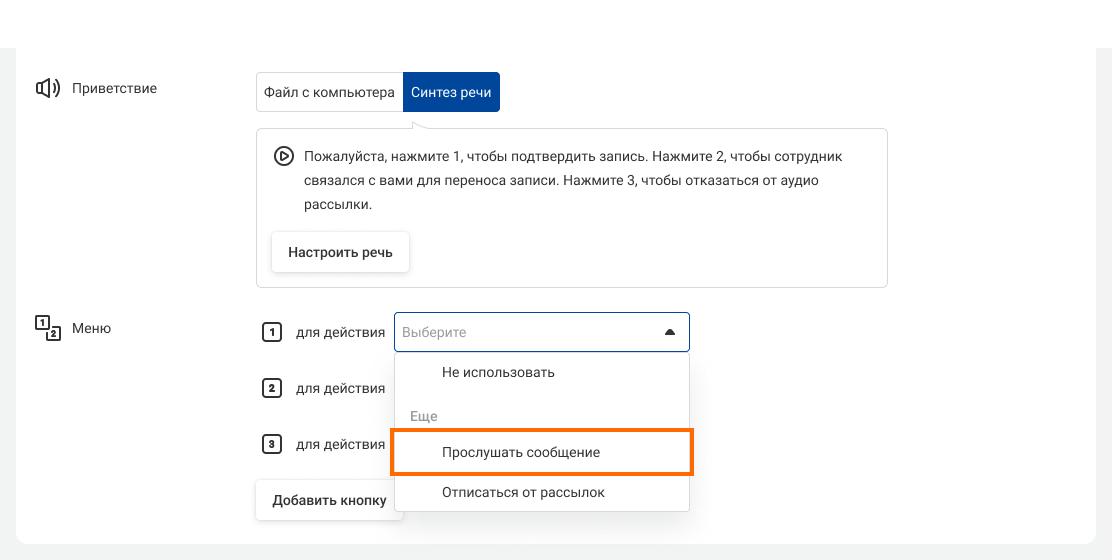Open the Настроить речь settings button
This screenshot has height=560, width=1112.
pos(340,252)
